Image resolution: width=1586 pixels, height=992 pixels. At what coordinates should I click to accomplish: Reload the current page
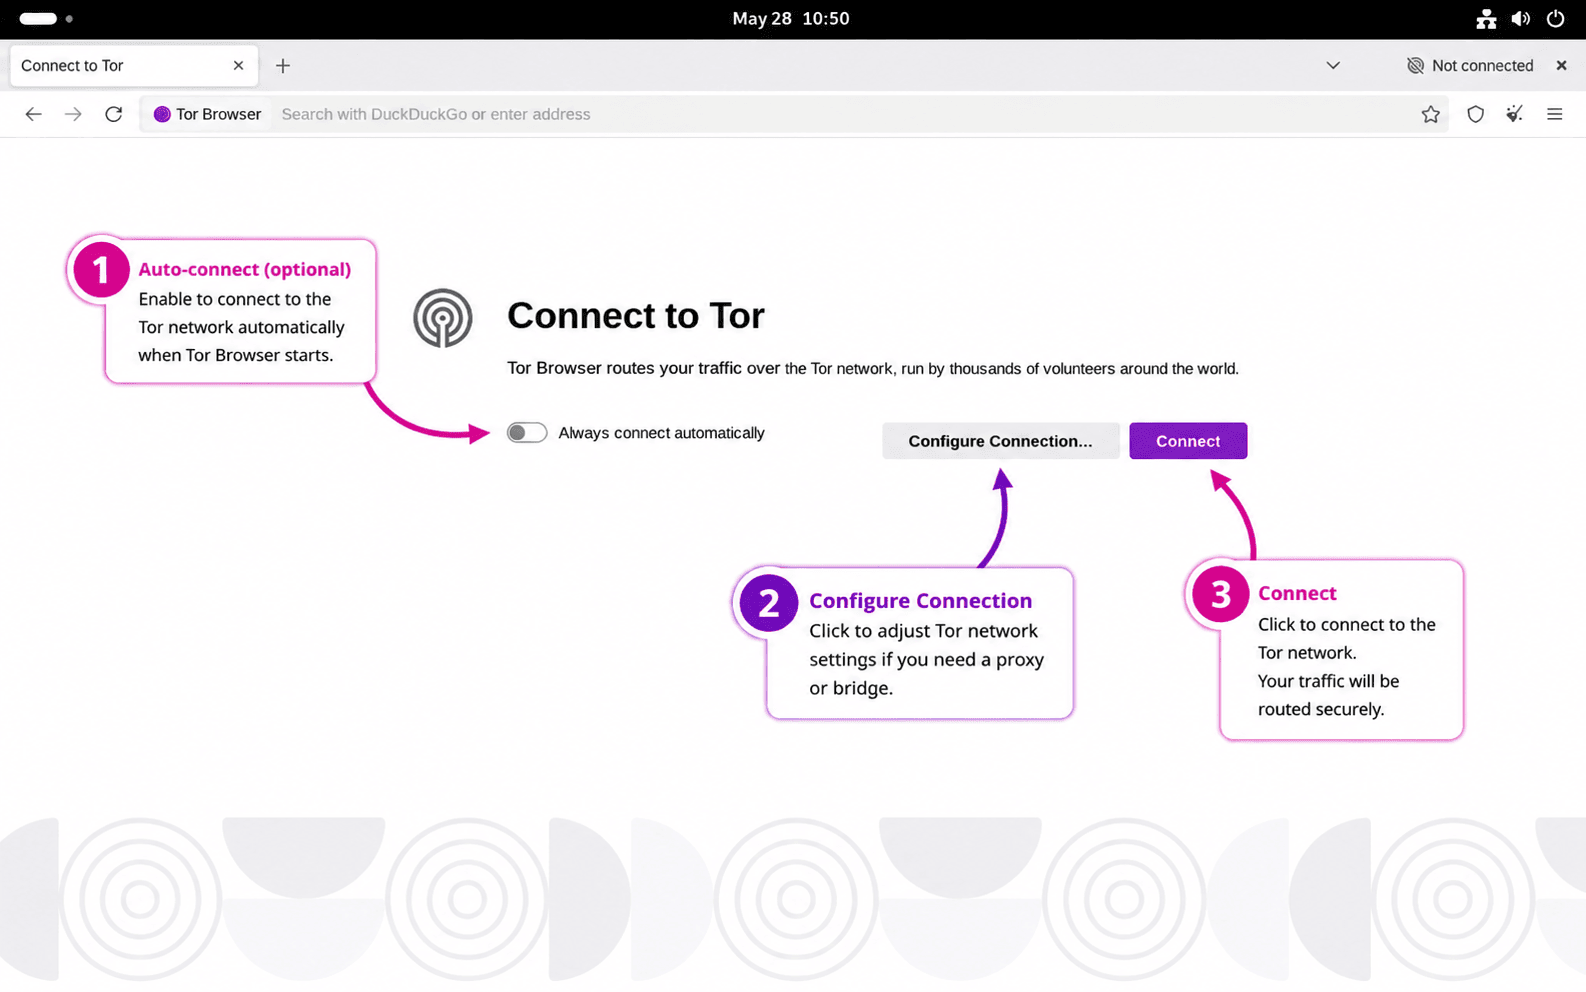point(114,114)
